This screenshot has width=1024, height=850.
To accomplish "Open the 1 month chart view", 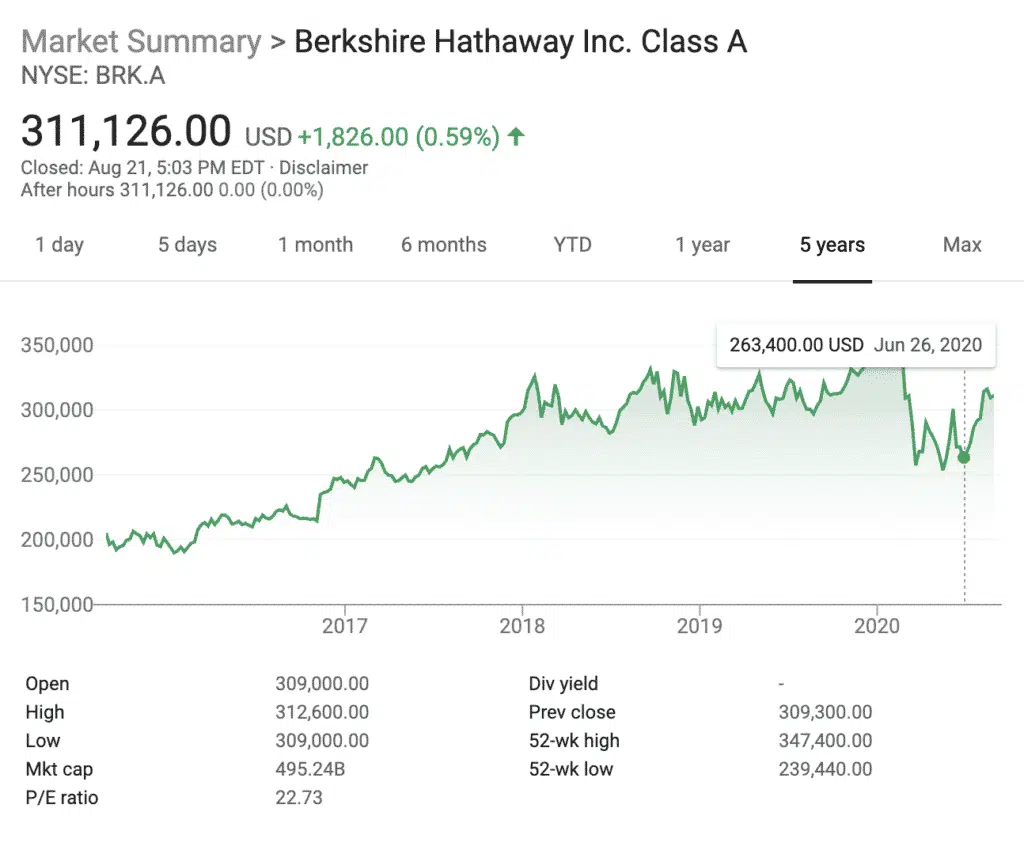I will click(315, 244).
